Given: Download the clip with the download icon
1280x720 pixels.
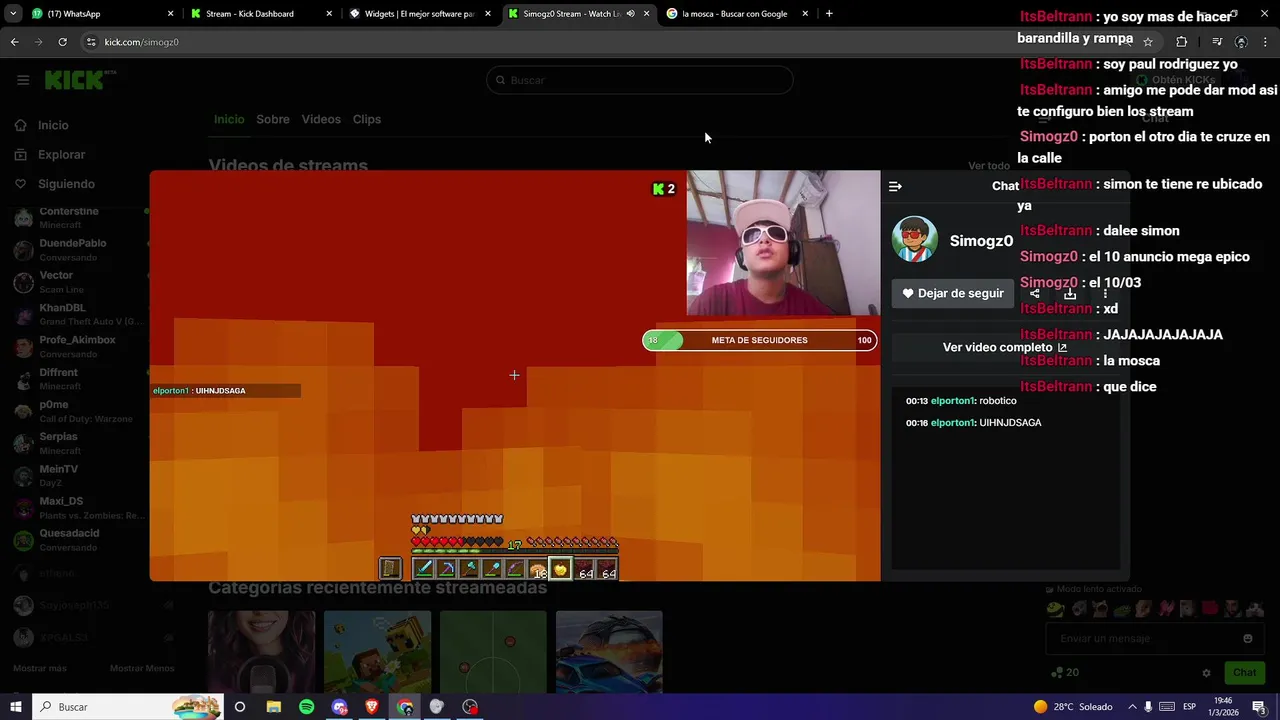Looking at the screenshot, I should click(1070, 294).
